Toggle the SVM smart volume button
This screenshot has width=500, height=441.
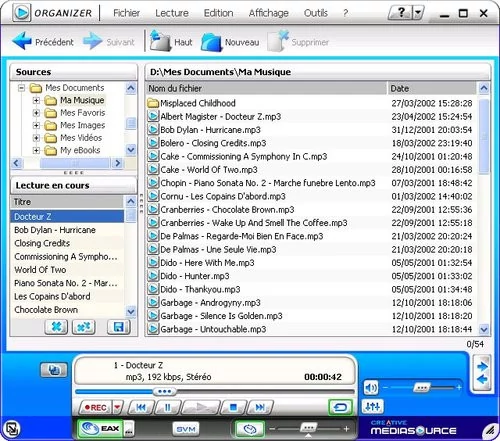coord(186,429)
